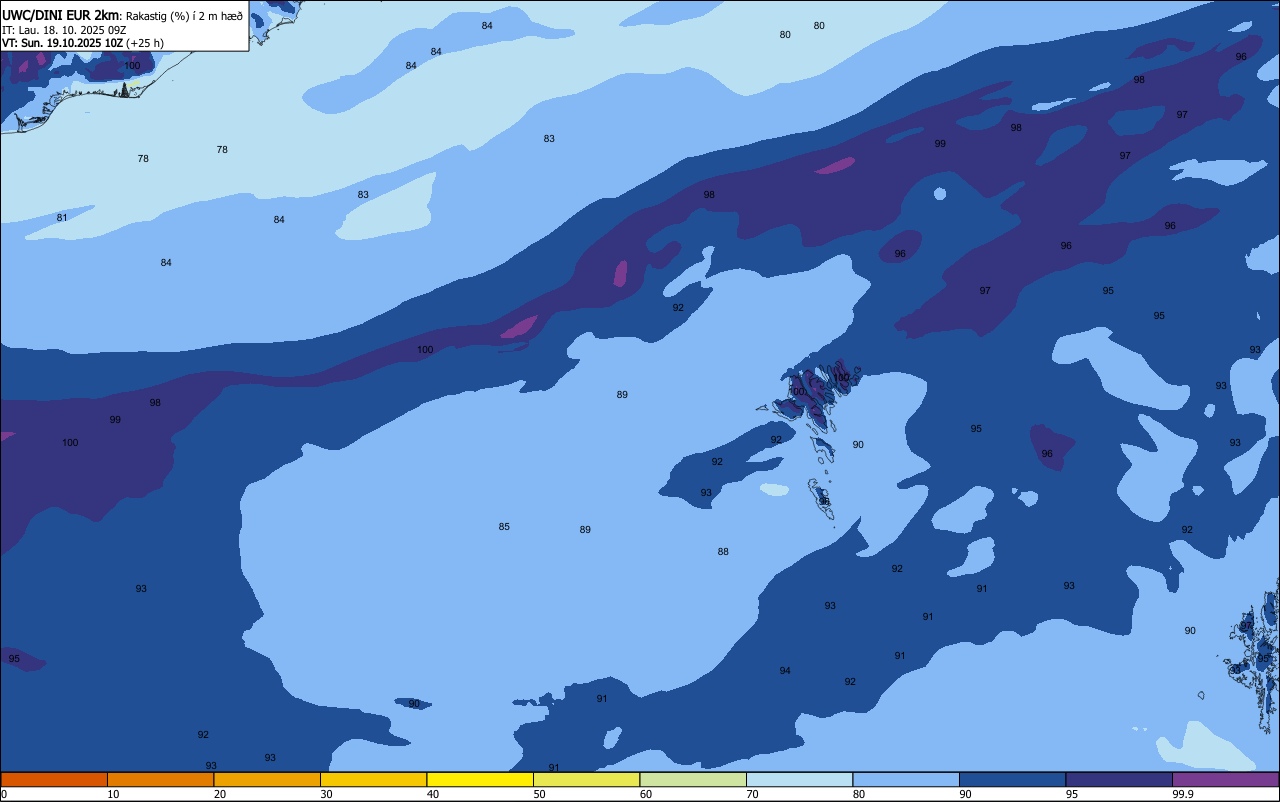Select the '70' legend tick label
The image size is (1280, 802).
[x=752, y=794]
